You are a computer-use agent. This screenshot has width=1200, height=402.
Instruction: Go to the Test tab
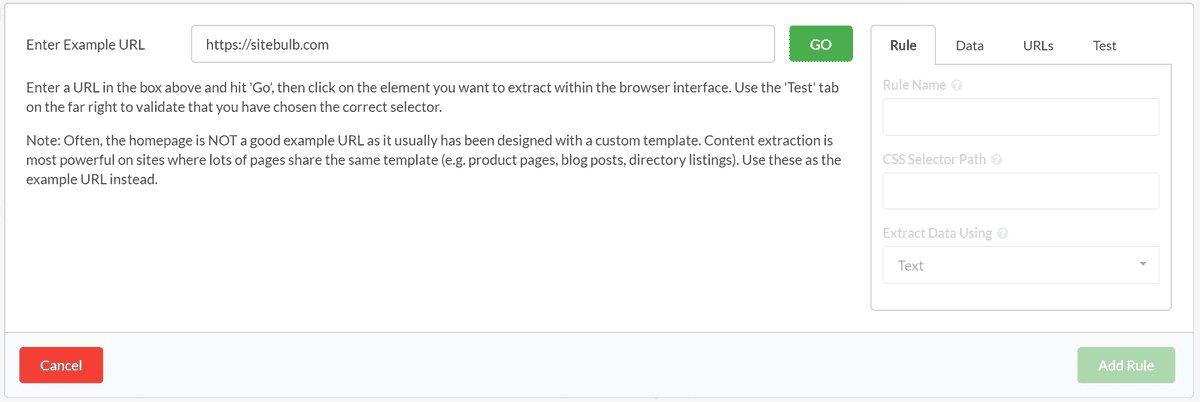point(1104,45)
